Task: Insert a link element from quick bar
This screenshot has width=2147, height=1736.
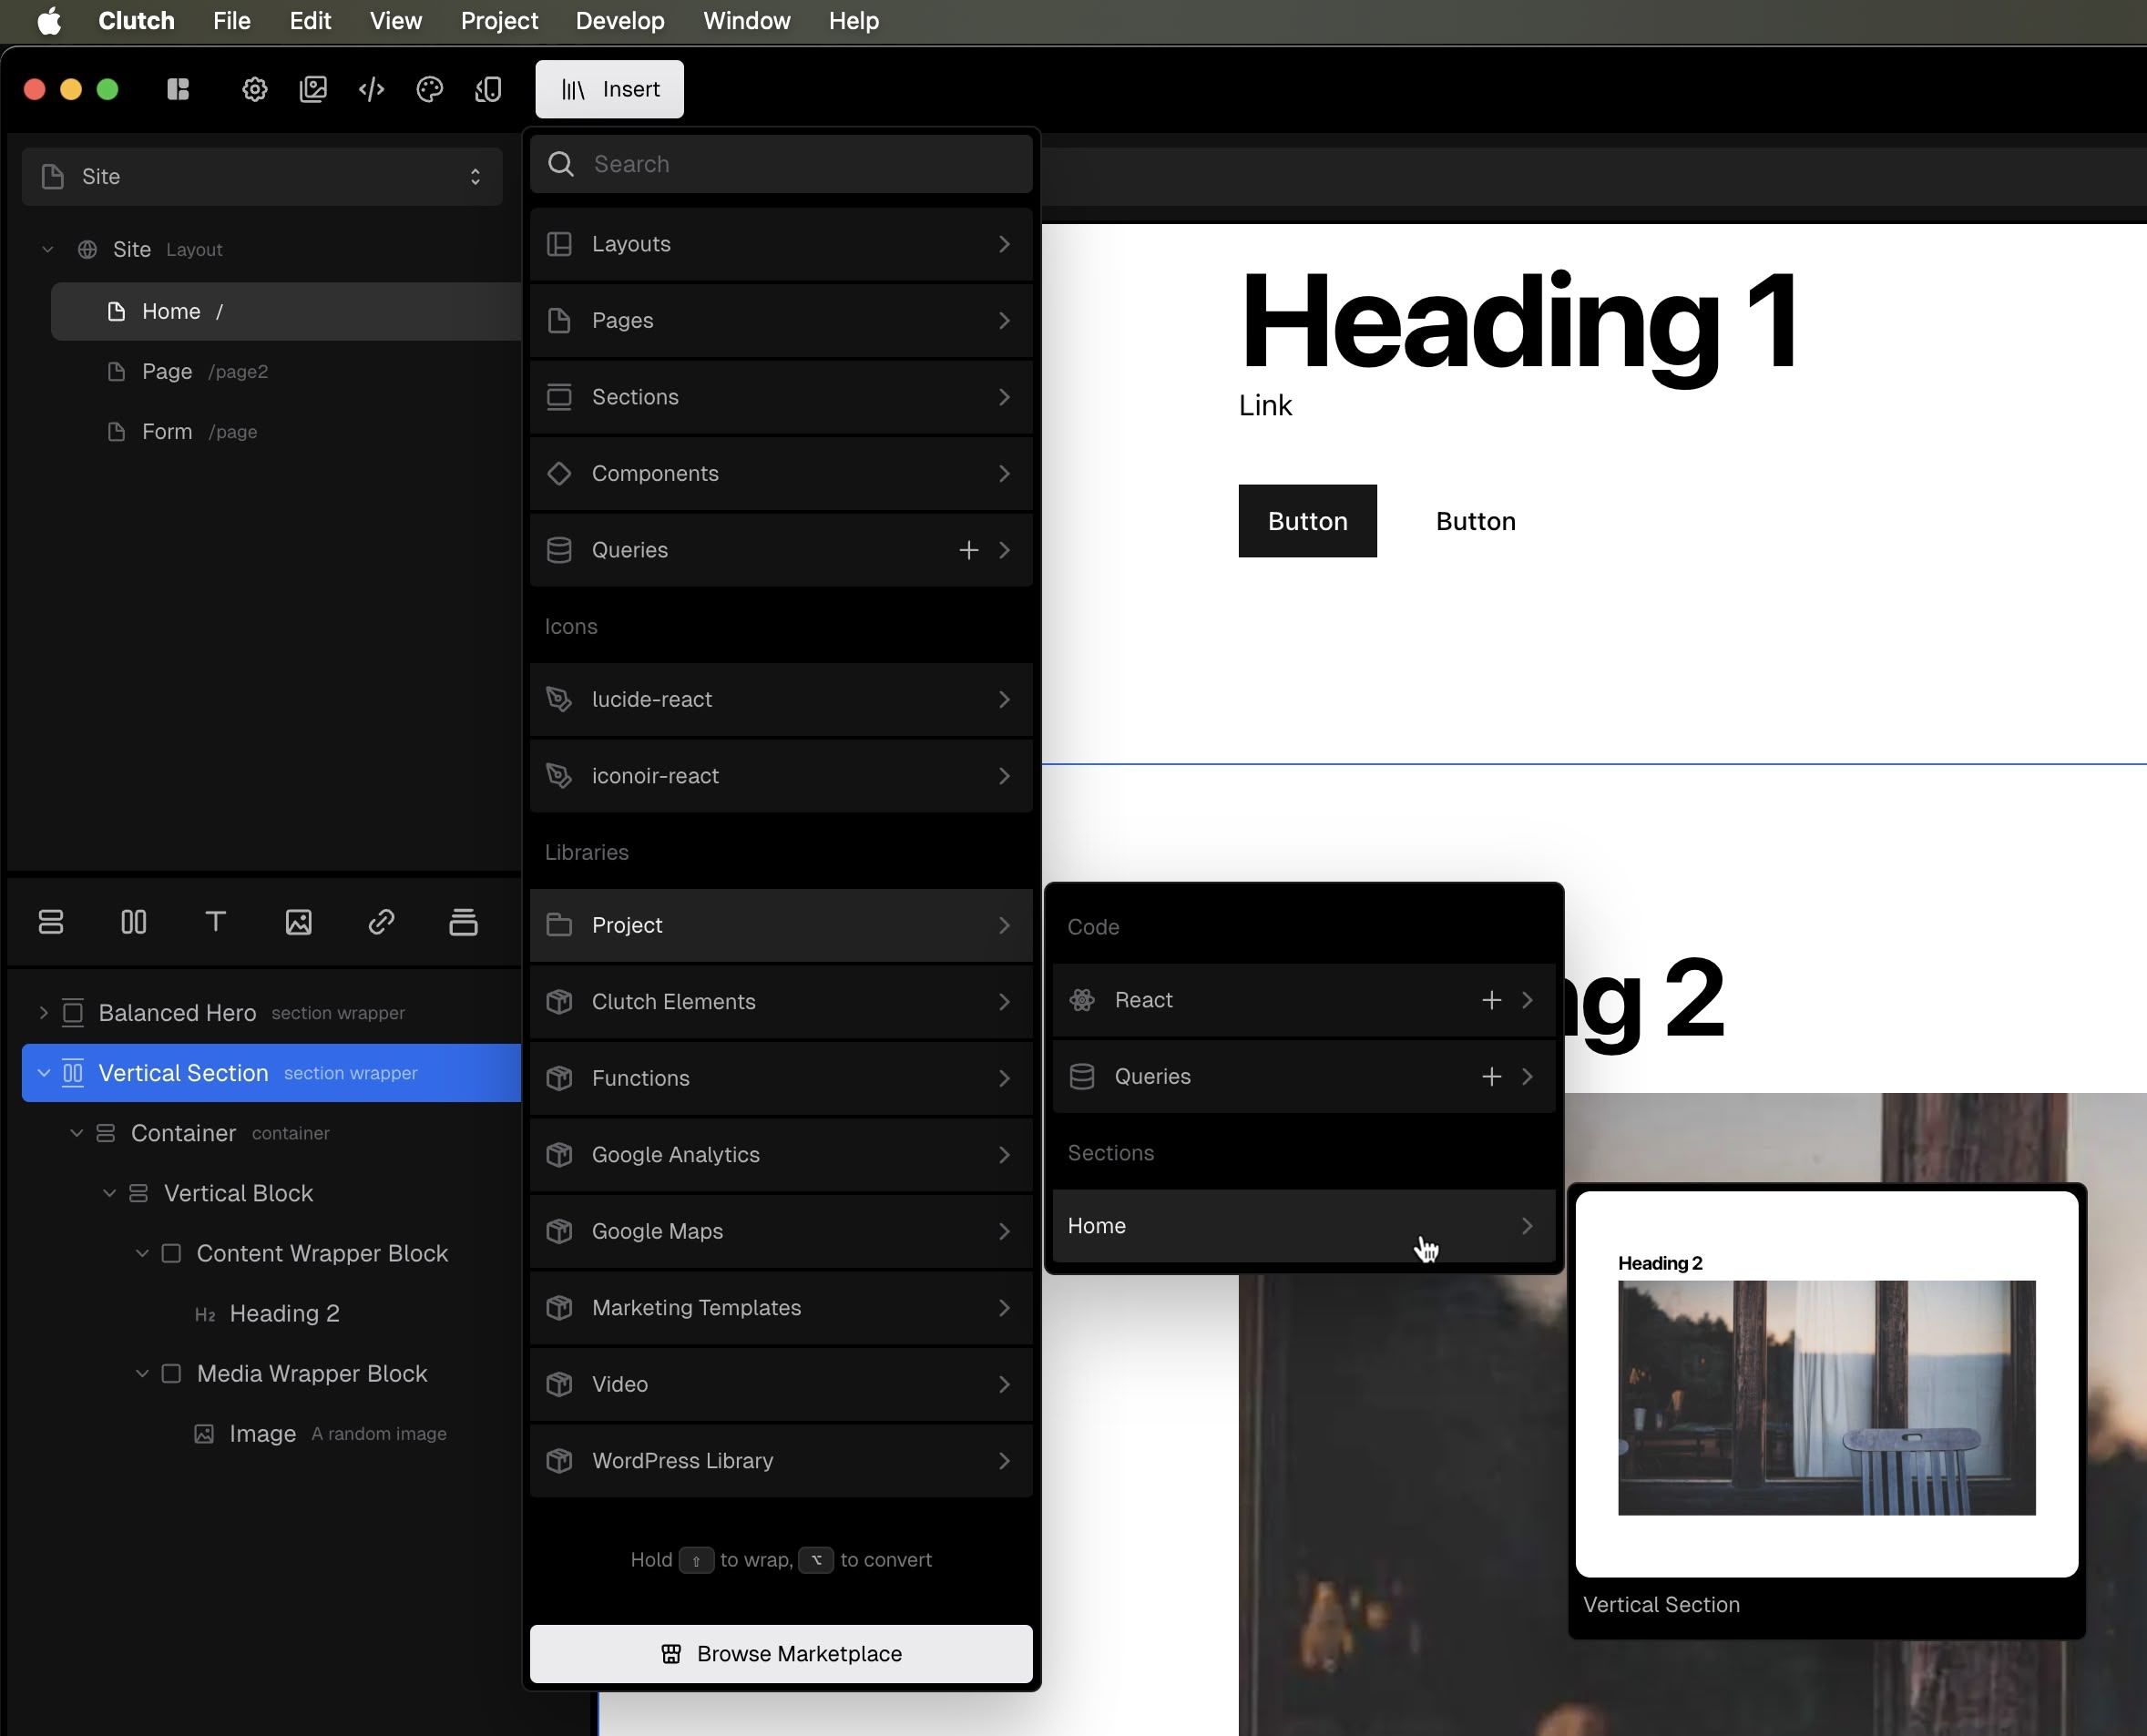Action: pyautogui.click(x=381, y=922)
